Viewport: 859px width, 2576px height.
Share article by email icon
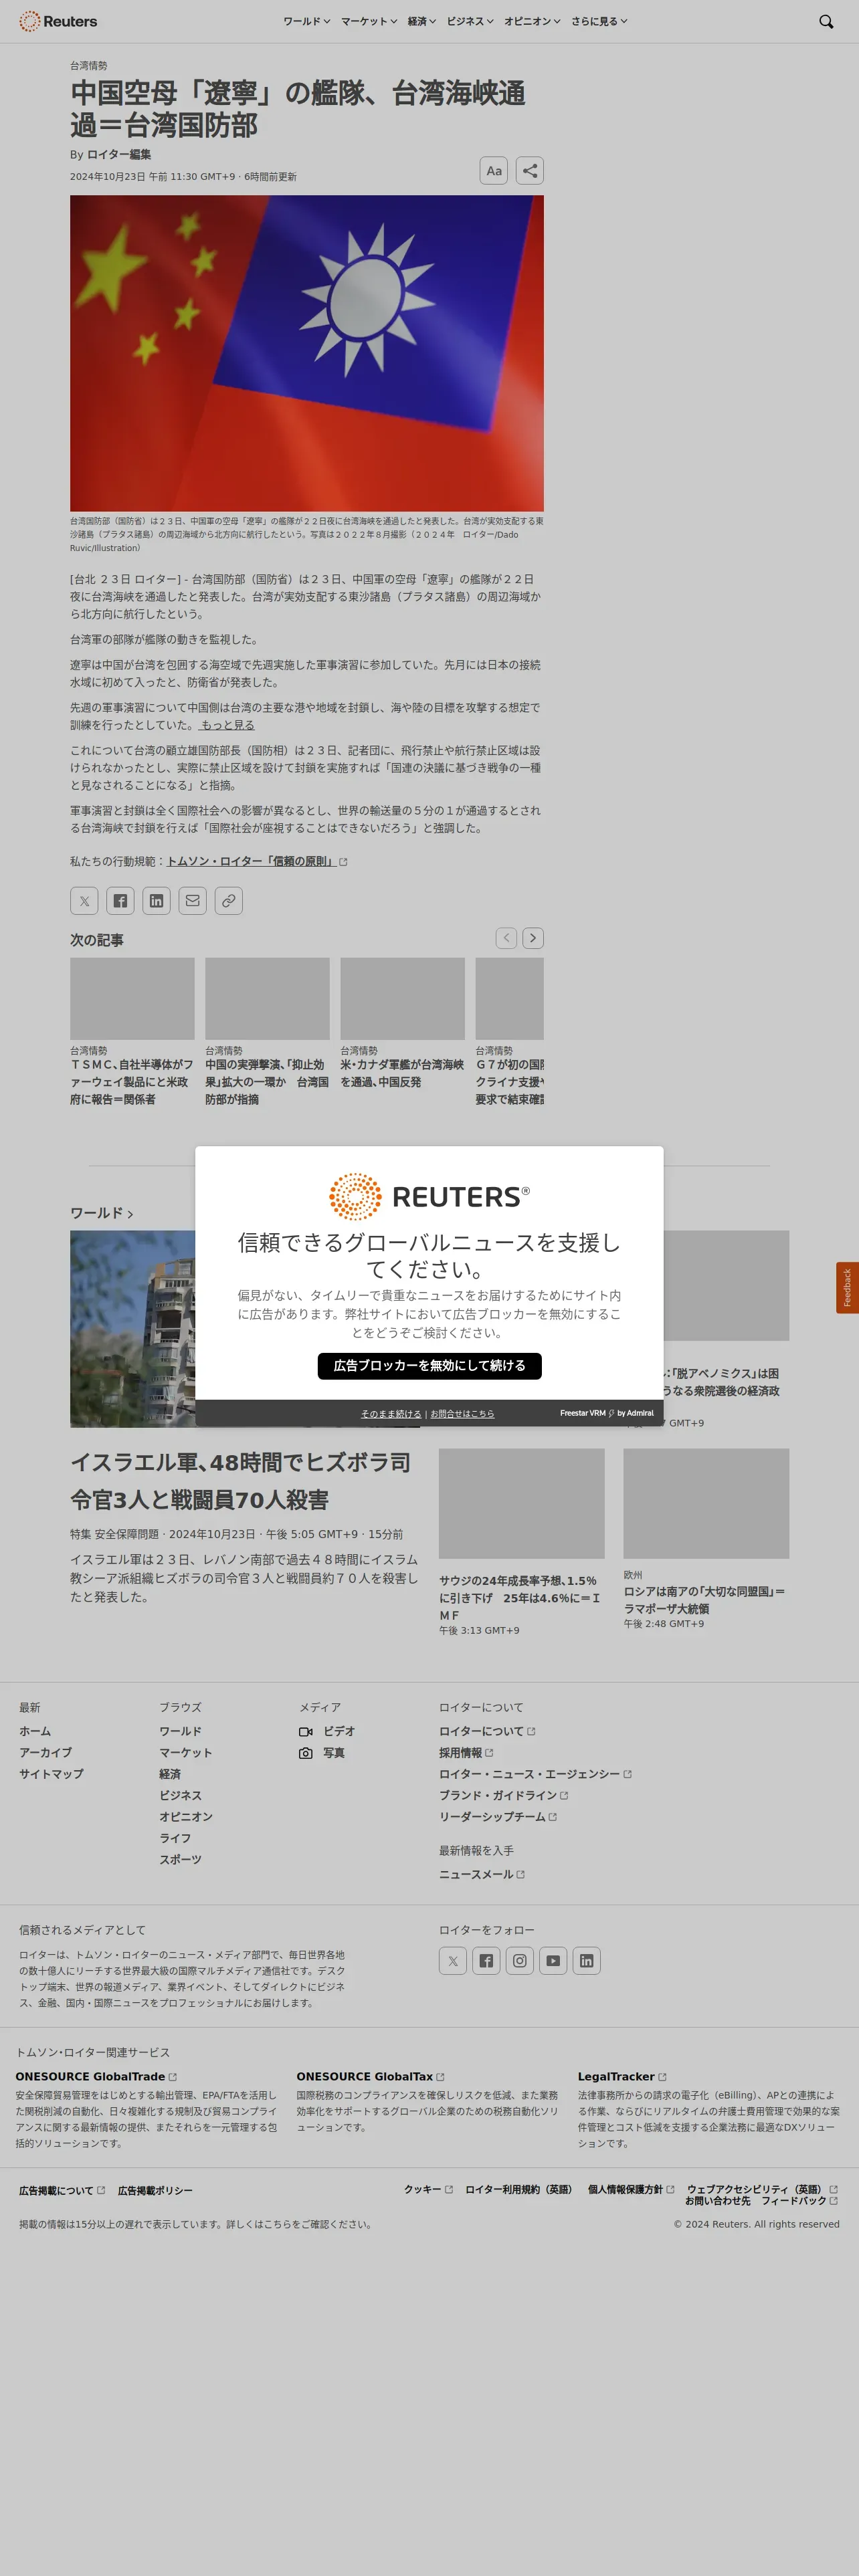[x=192, y=901]
